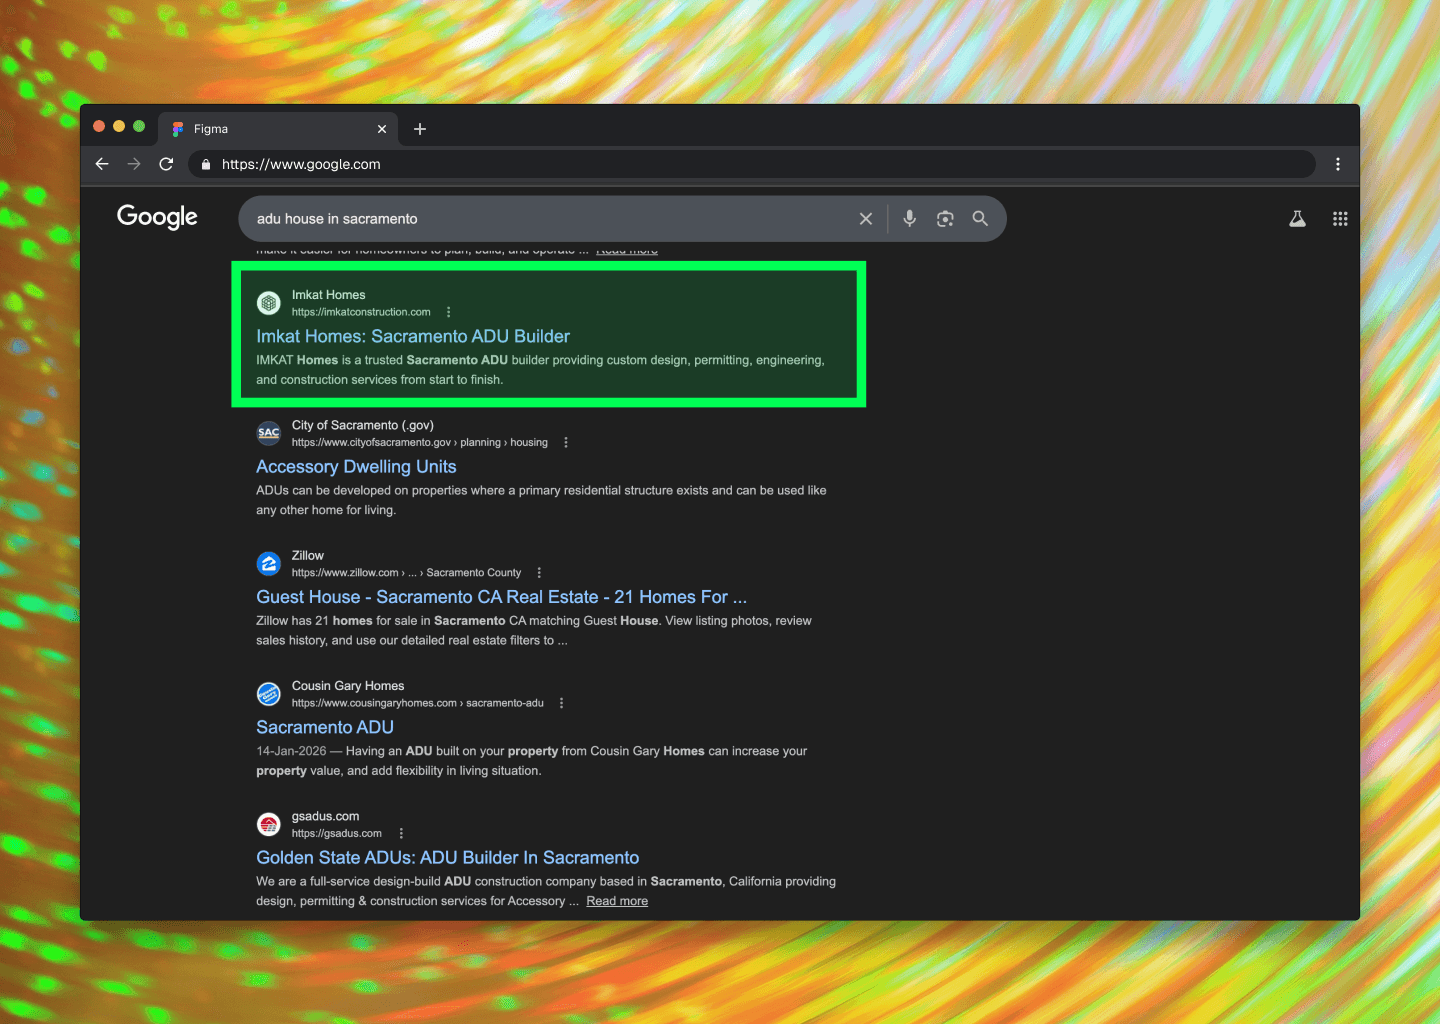Click the 'City of Sacramento (.gov)' site name
1440x1024 pixels.
(x=363, y=425)
